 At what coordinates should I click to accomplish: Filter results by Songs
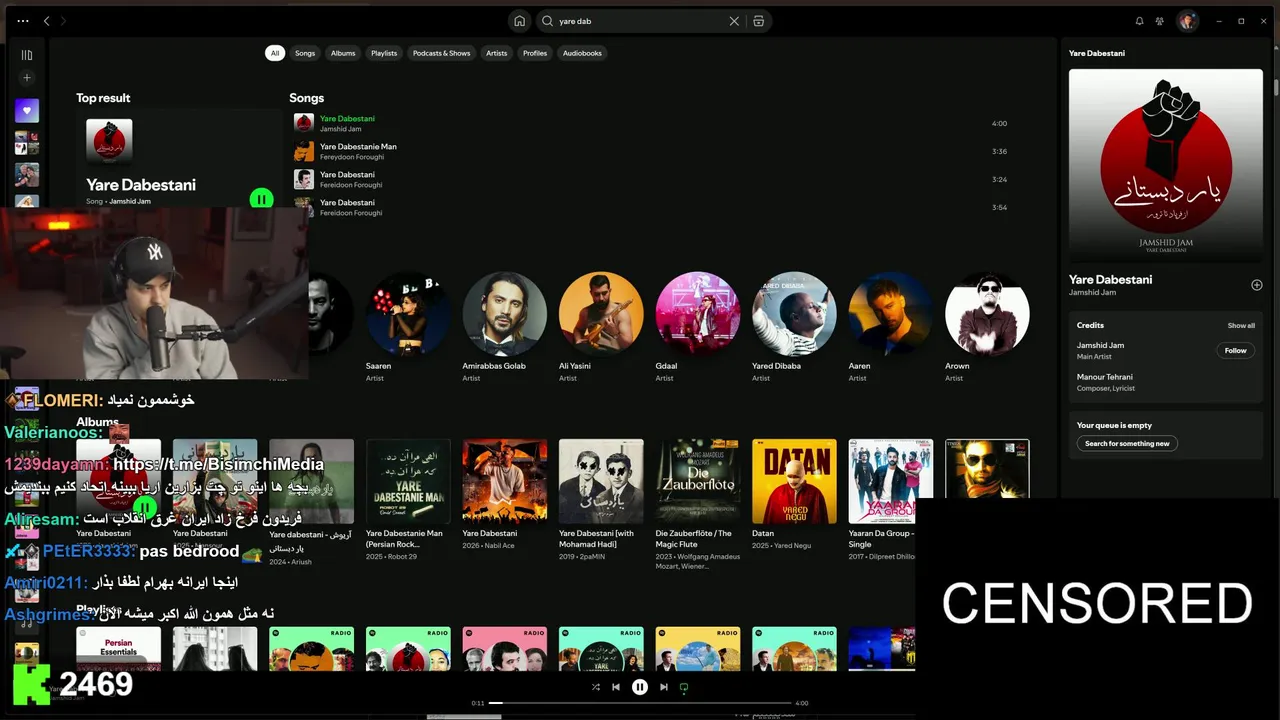pos(305,53)
